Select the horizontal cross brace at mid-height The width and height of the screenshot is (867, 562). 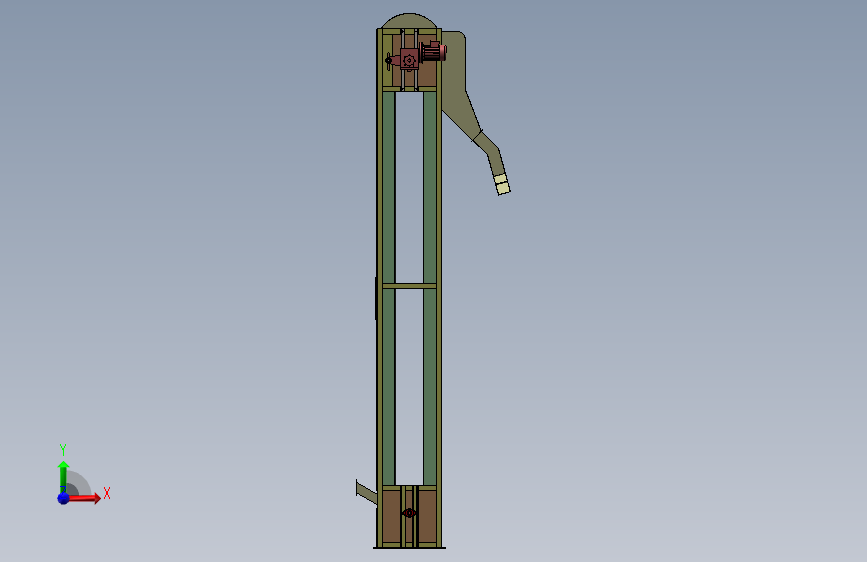coord(409,286)
